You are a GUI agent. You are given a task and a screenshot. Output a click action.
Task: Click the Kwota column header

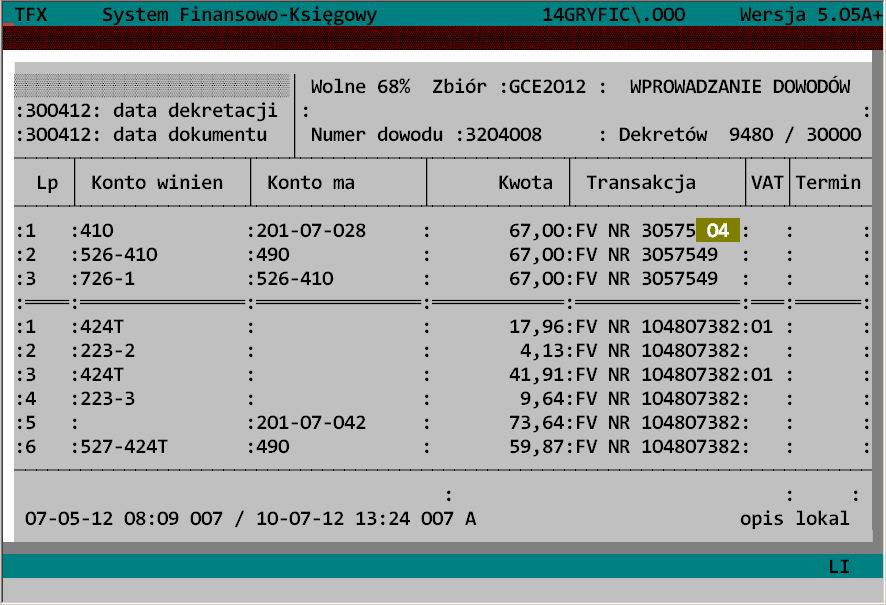pyautogui.click(x=525, y=183)
